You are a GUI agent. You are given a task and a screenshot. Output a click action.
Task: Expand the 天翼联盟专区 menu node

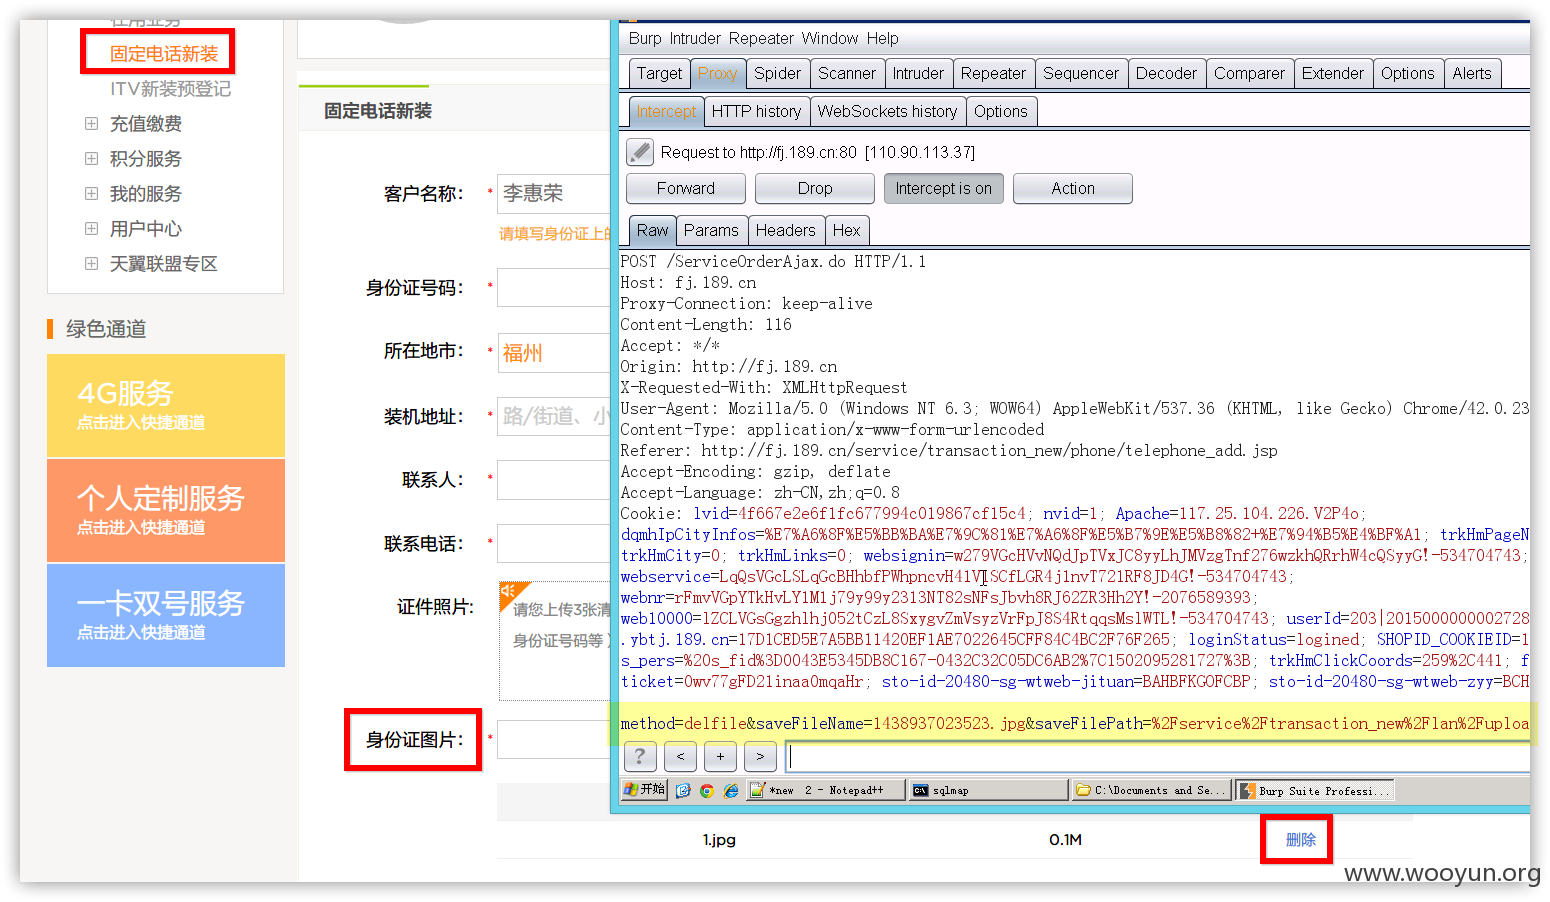pyautogui.click(x=91, y=264)
